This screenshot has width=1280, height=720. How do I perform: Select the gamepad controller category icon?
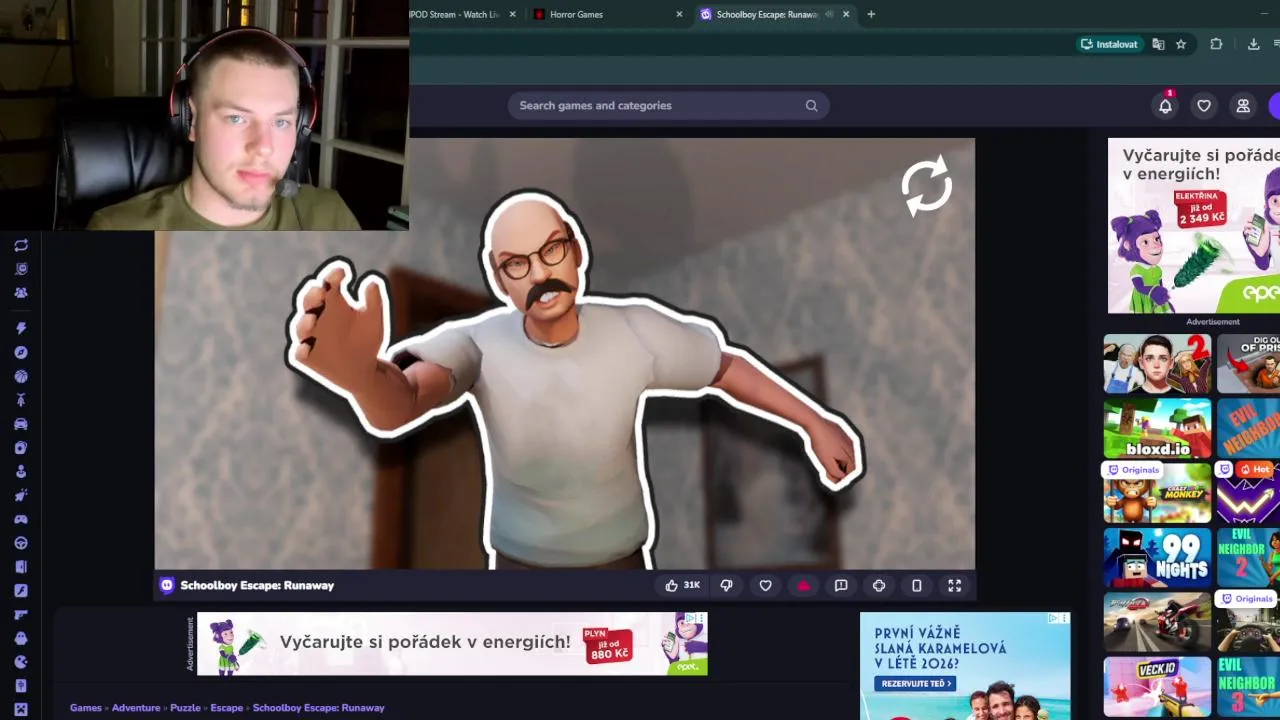click(21, 519)
